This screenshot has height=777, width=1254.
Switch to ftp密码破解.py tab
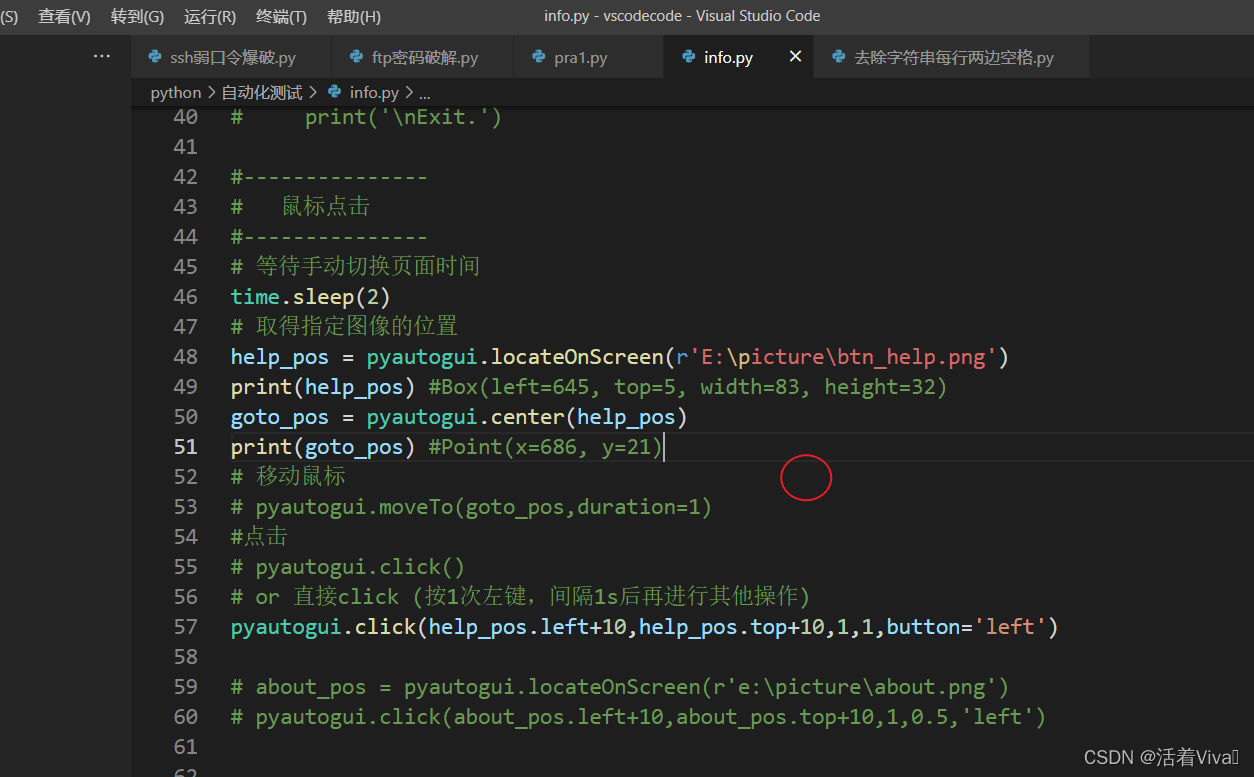[x=422, y=57]
